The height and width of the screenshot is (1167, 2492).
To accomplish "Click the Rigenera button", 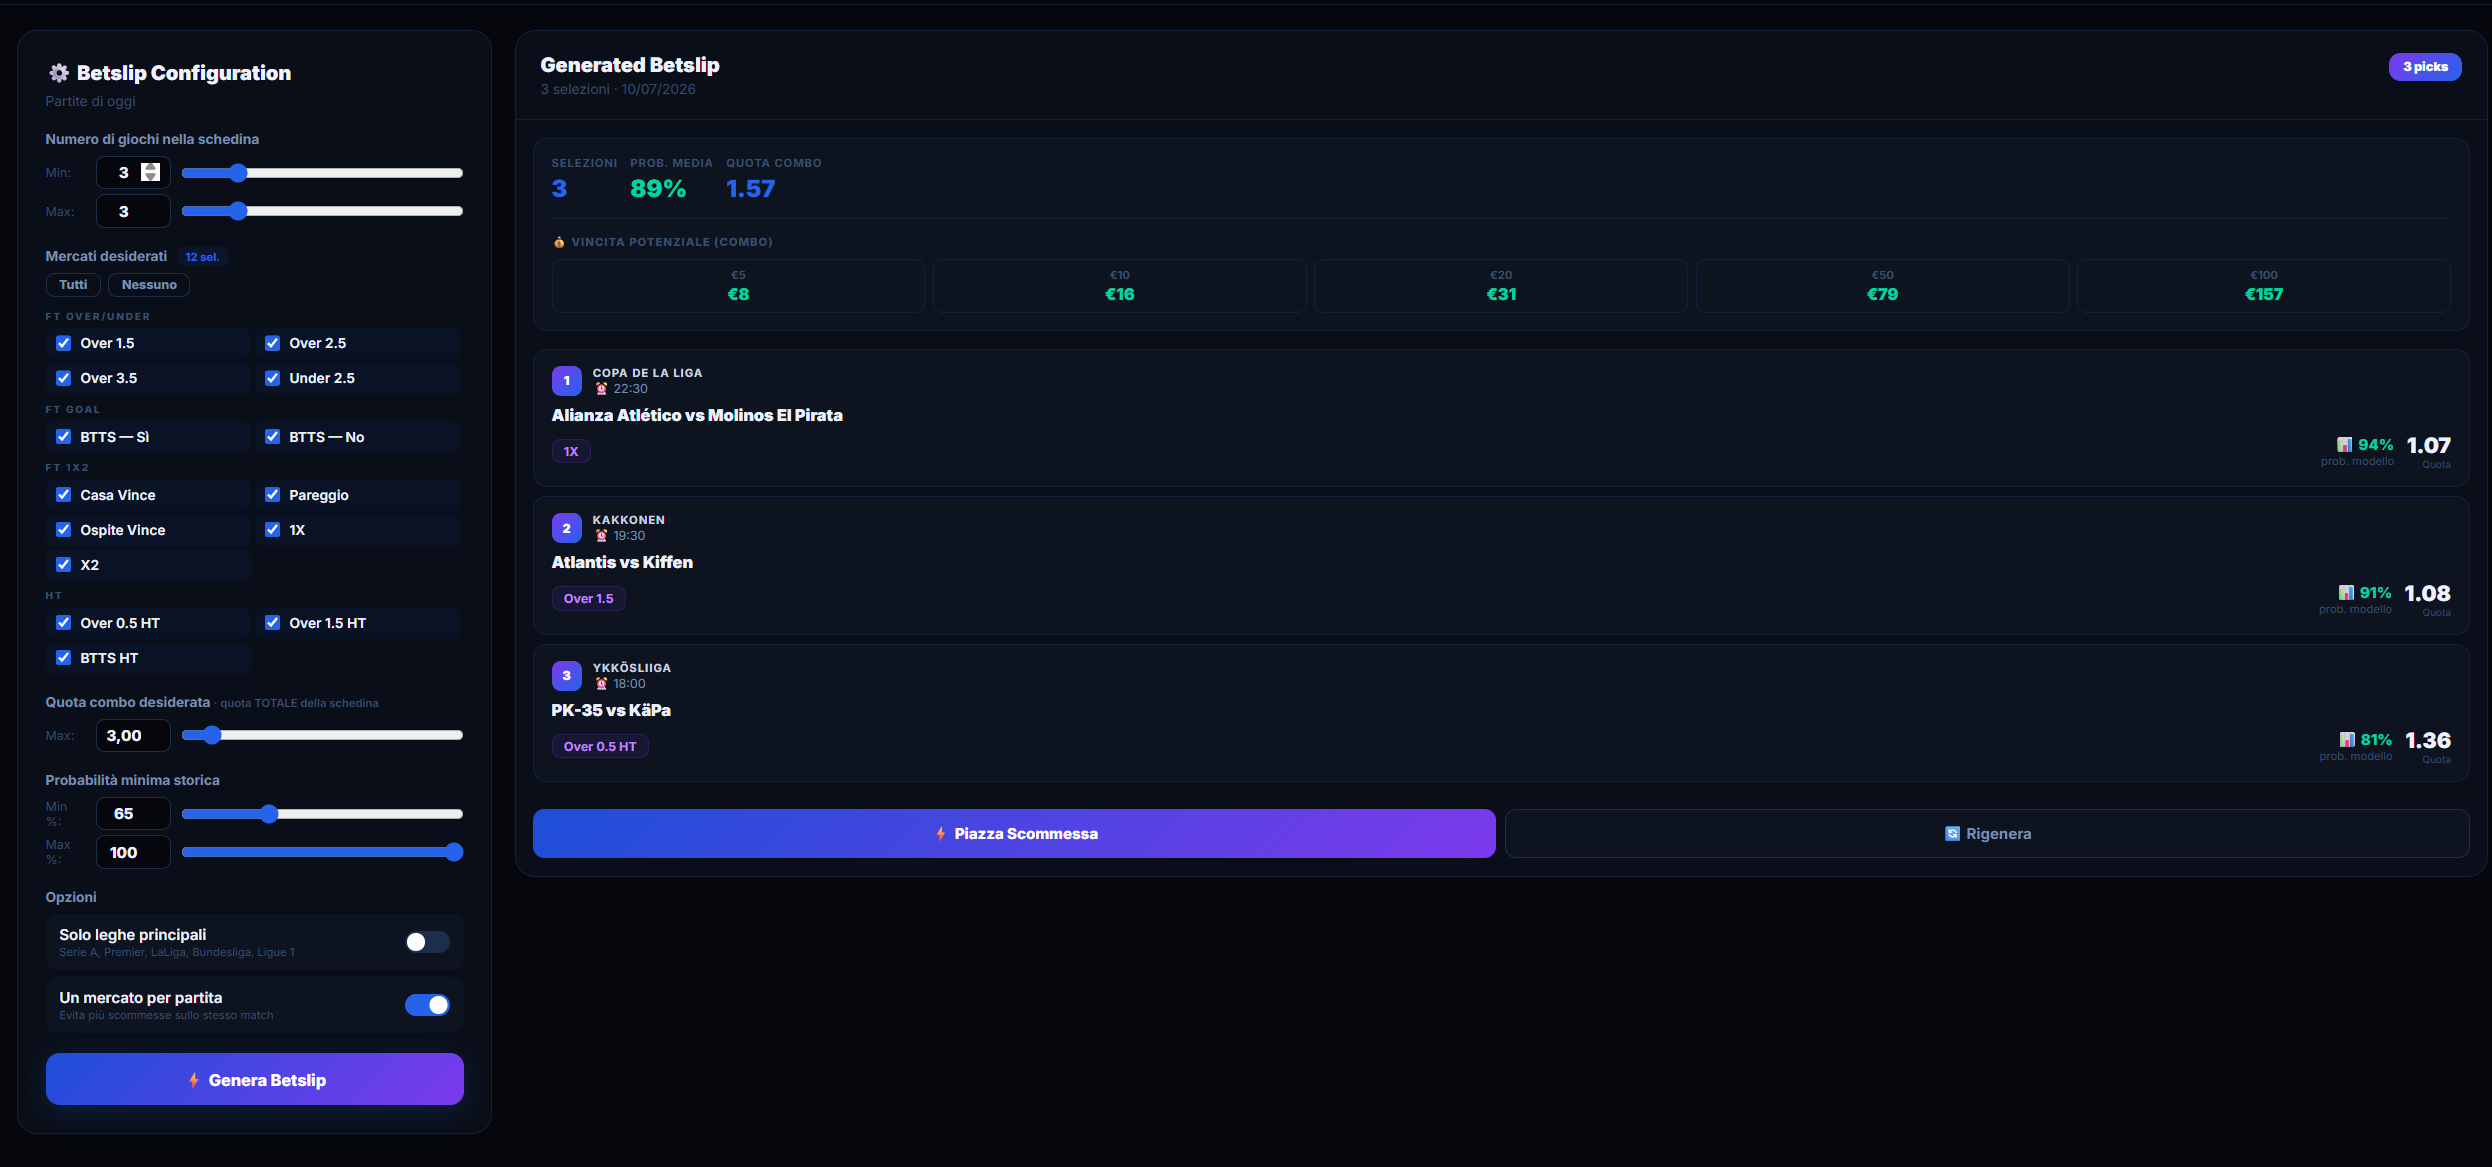I will [x=1987, y=834].
